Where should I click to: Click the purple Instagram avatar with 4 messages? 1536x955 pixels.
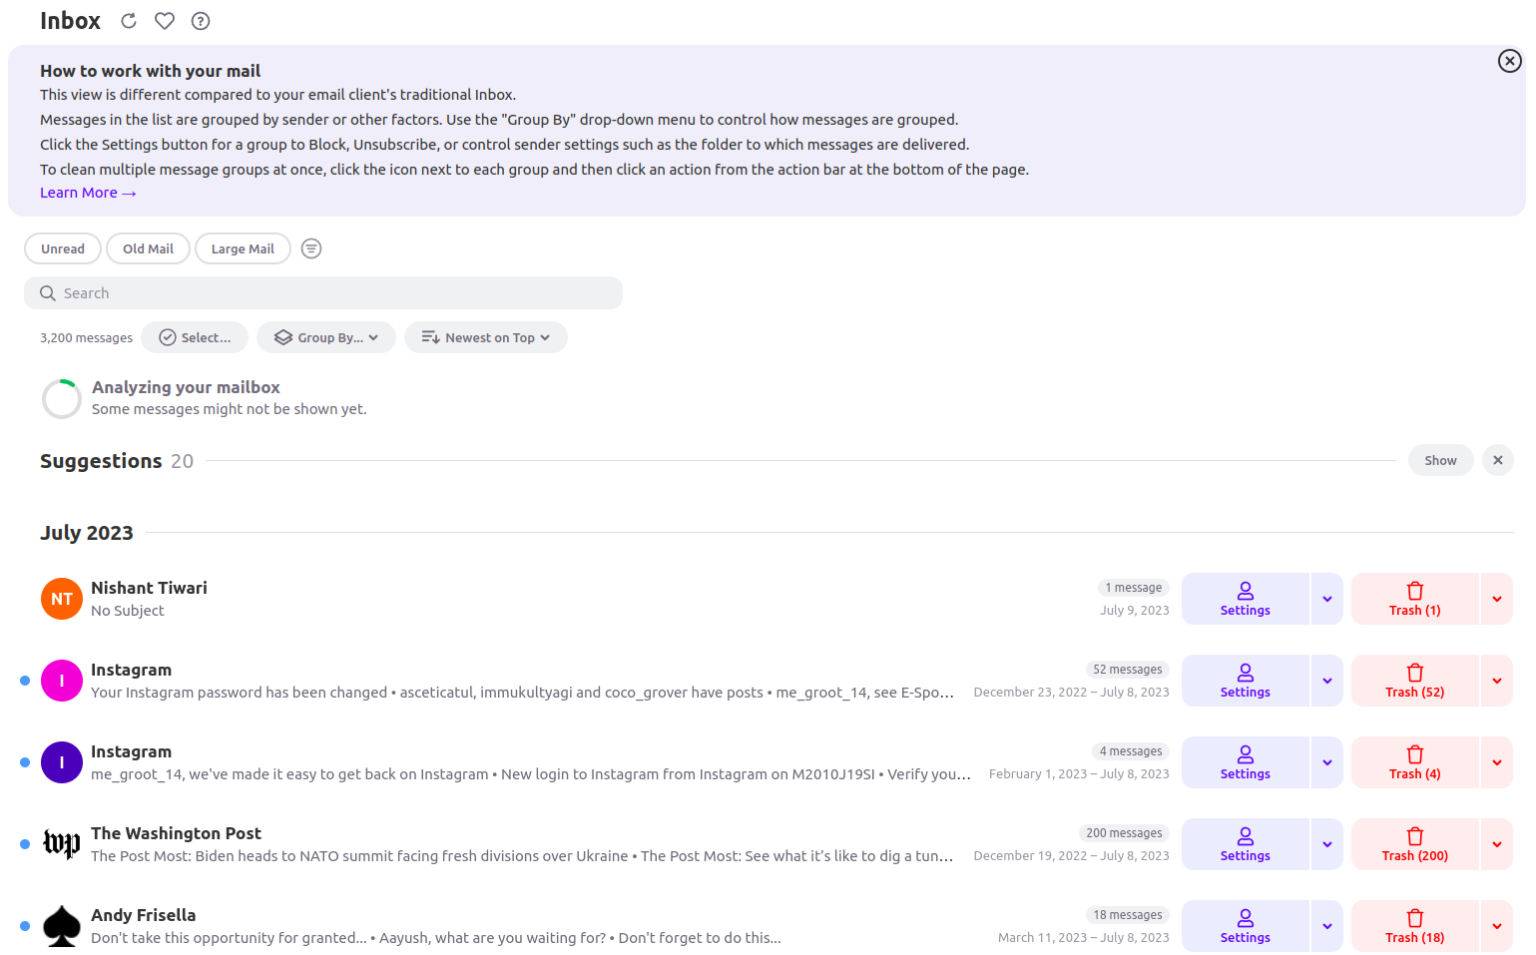[x=62, y=763]
